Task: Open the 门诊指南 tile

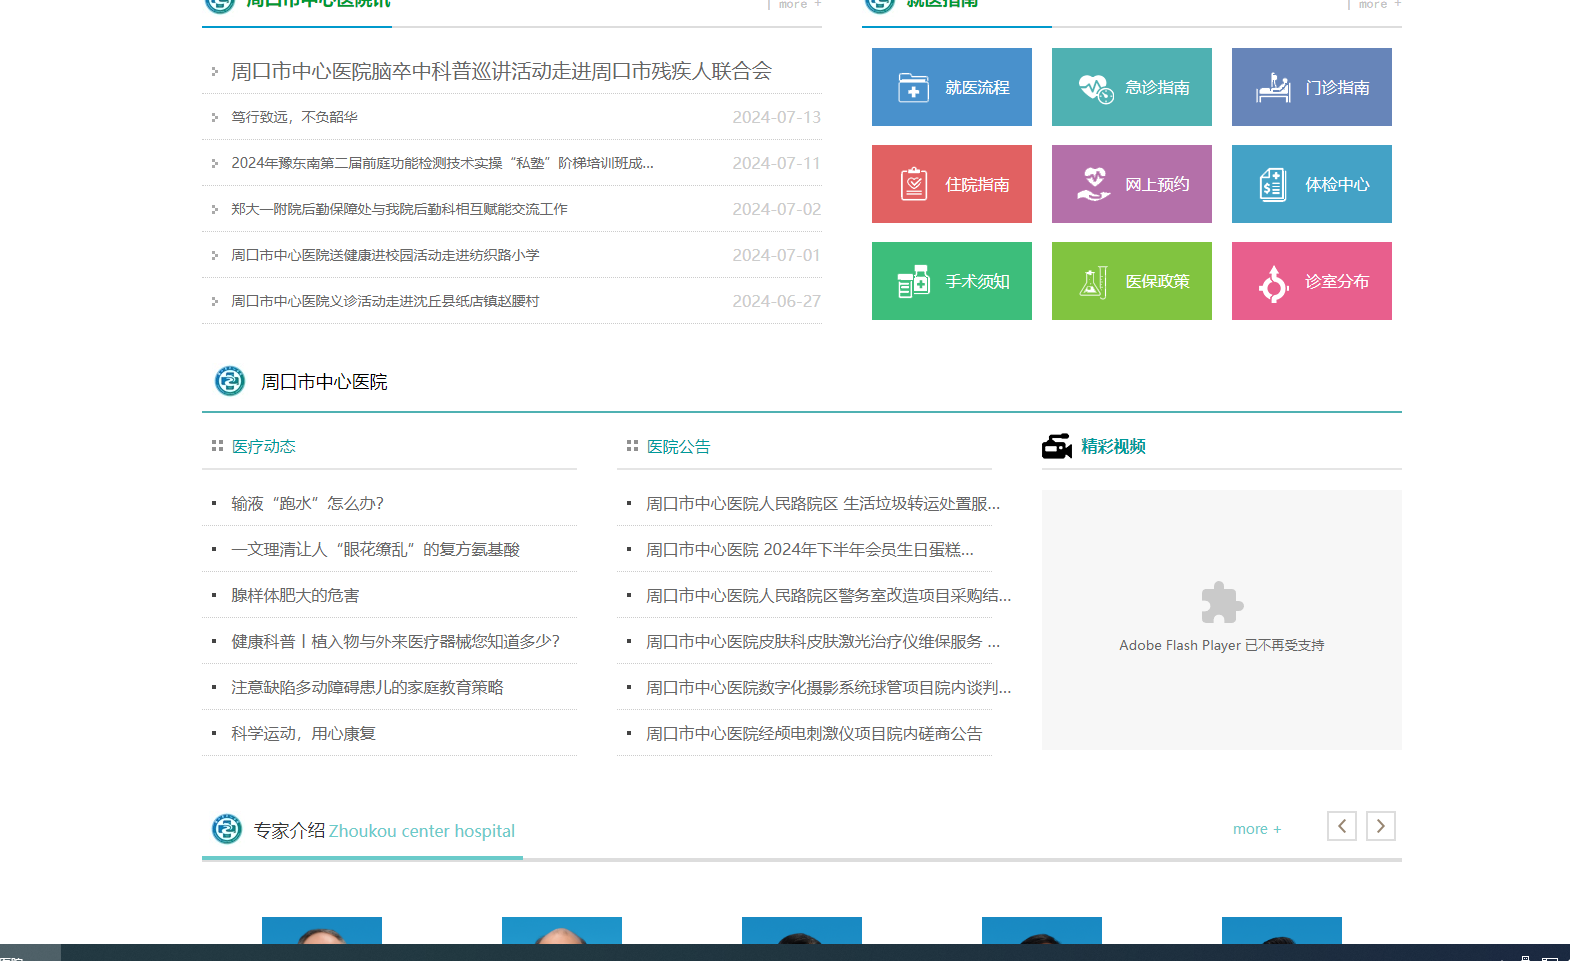Action: click(1311, 87)
